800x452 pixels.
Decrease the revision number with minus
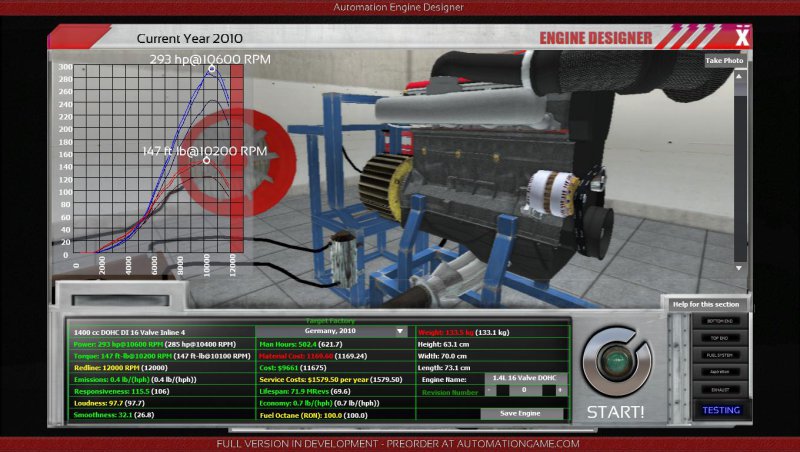pyautogui.click(x=488, y=391)
